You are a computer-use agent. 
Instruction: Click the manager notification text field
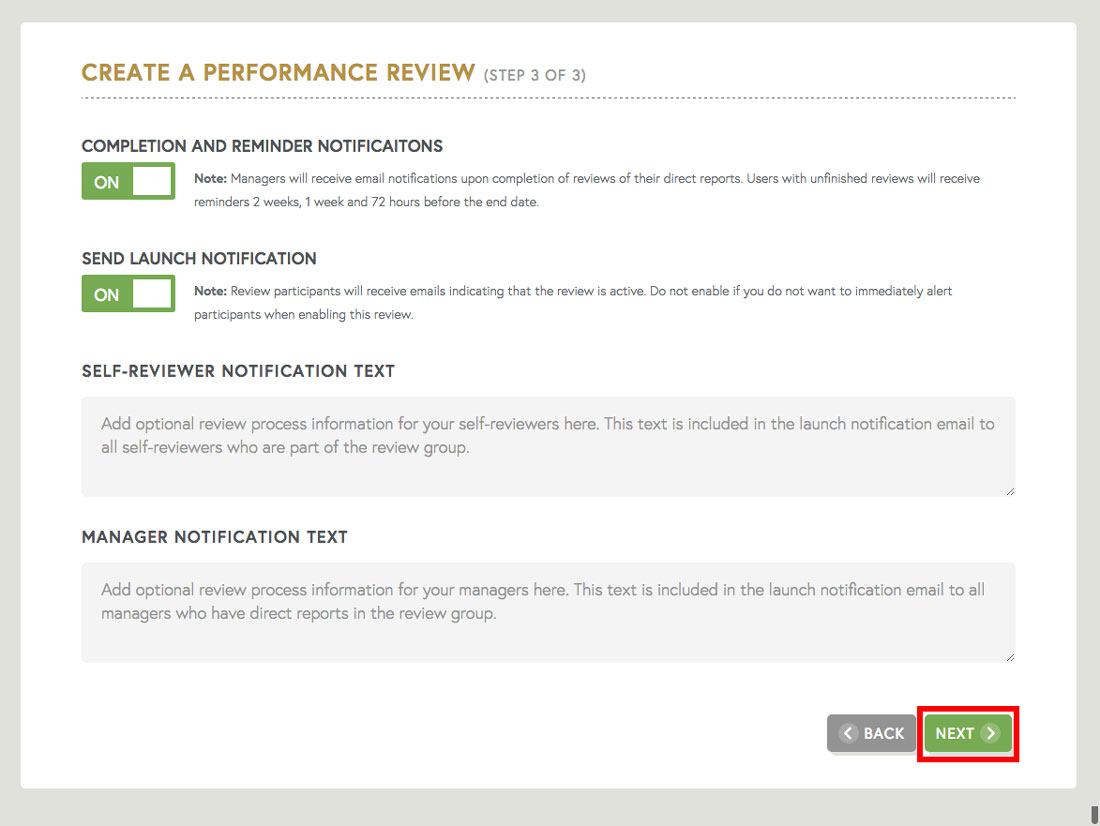point(547,612)
